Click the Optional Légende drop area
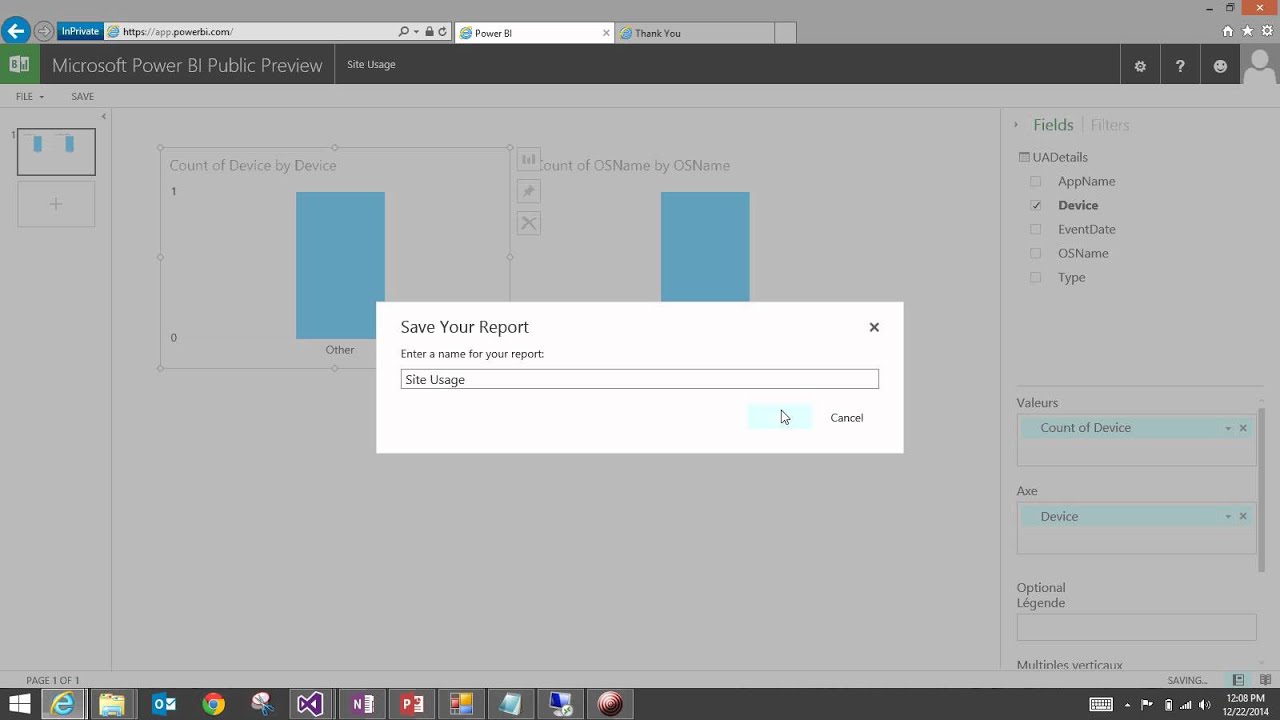 (1136, 627)
